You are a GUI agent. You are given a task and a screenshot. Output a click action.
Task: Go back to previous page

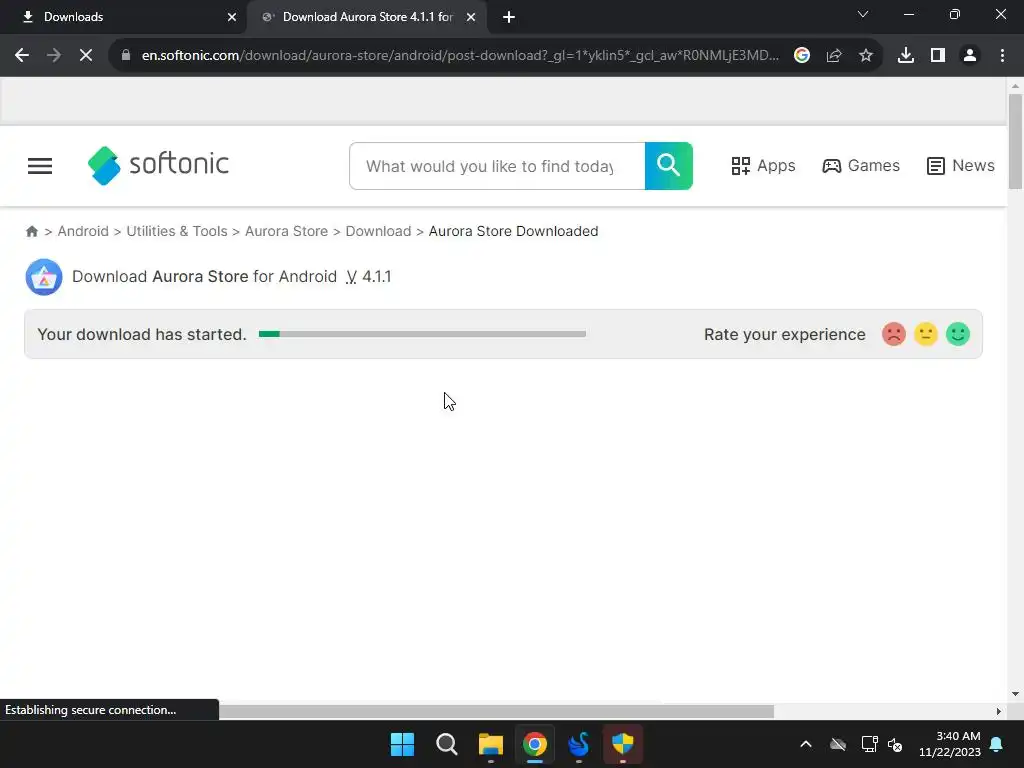[22, 56]
